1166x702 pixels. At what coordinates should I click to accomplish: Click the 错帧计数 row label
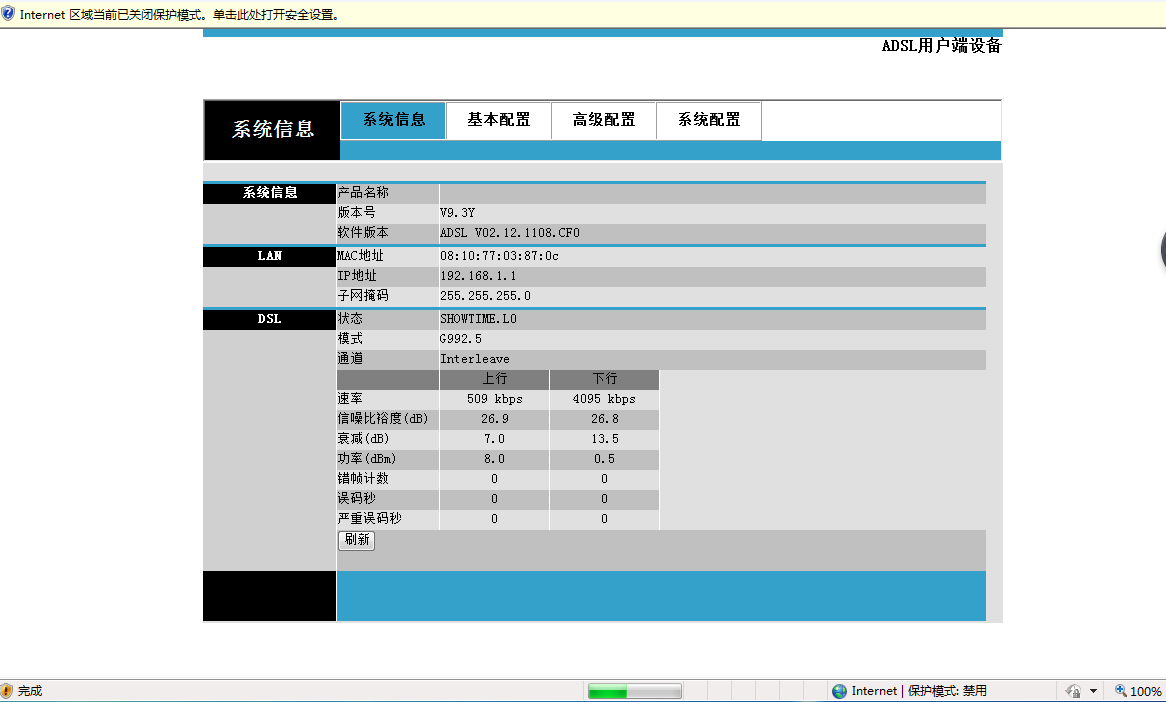pyautogui.click(x=363, y=479)
